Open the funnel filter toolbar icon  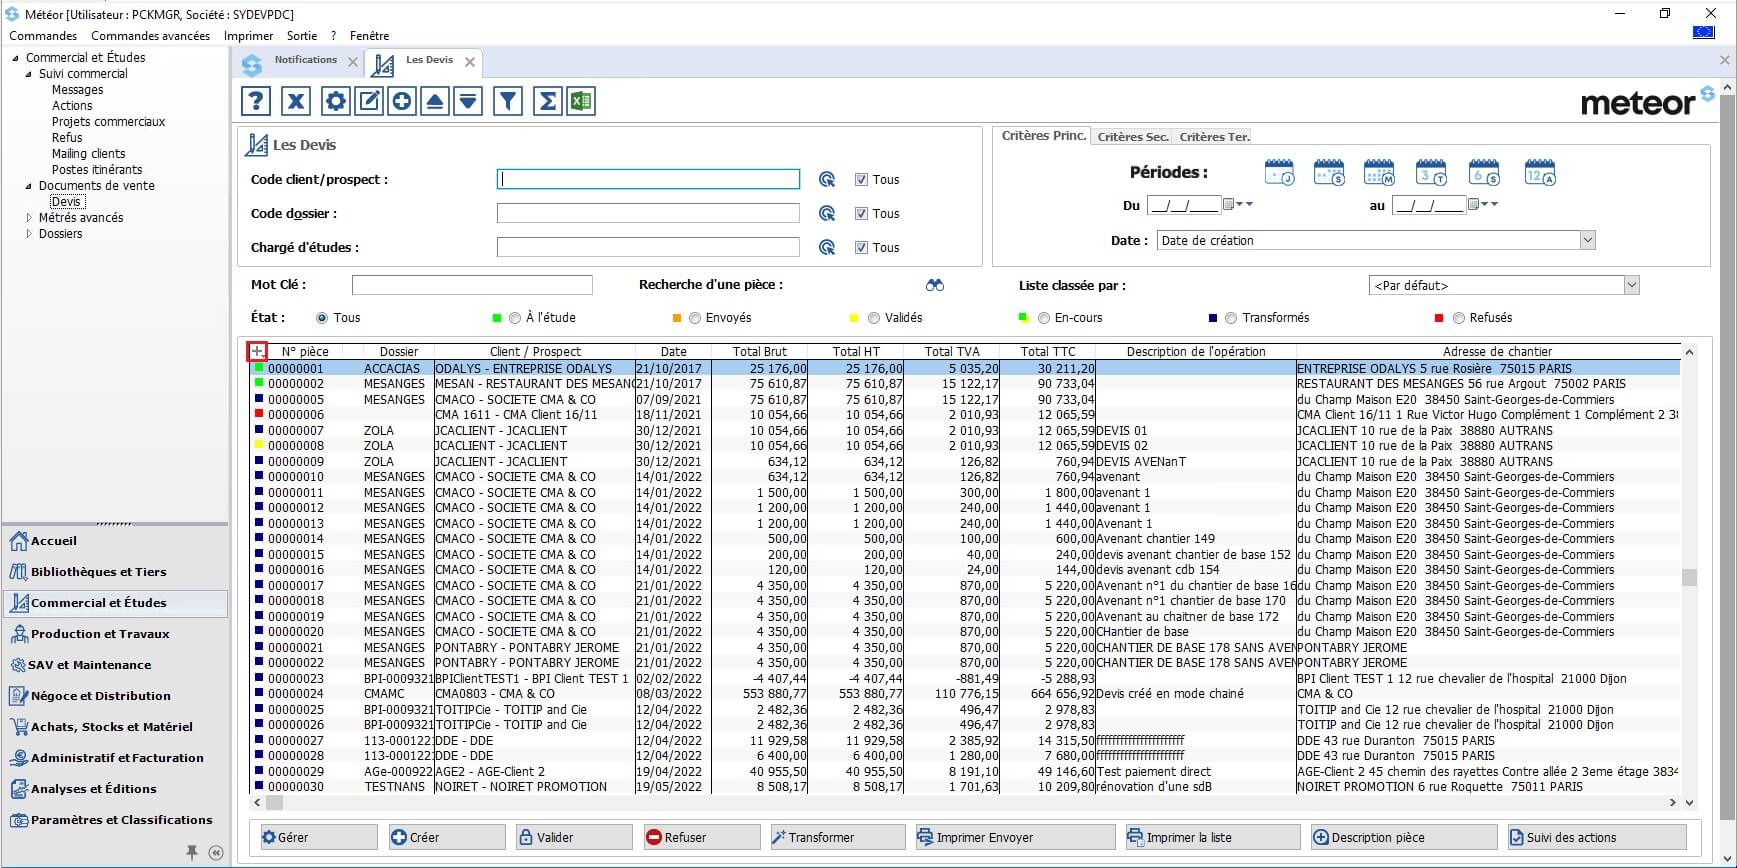coord(508,101)
